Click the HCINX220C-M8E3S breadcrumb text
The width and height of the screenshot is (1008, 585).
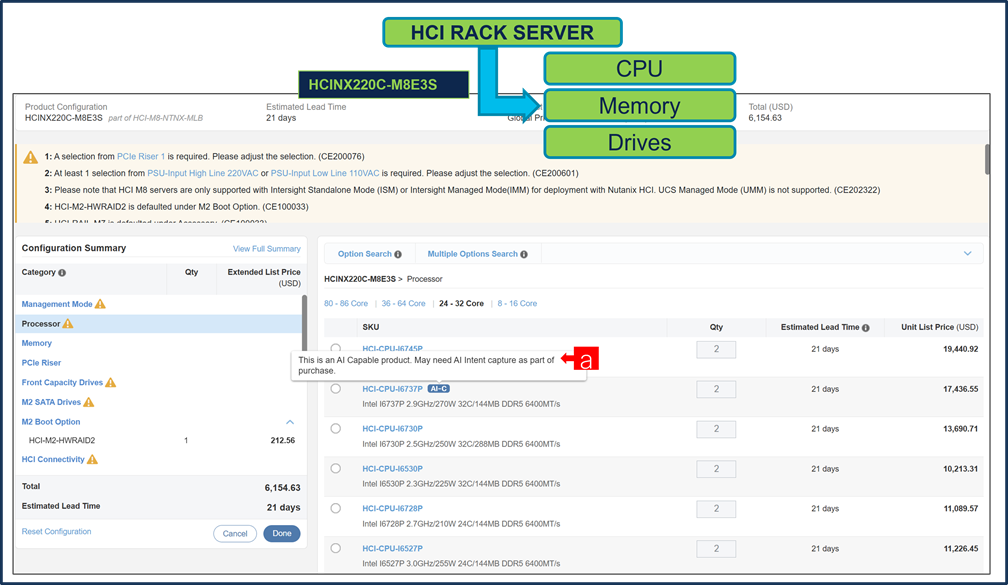pos(360,279)
